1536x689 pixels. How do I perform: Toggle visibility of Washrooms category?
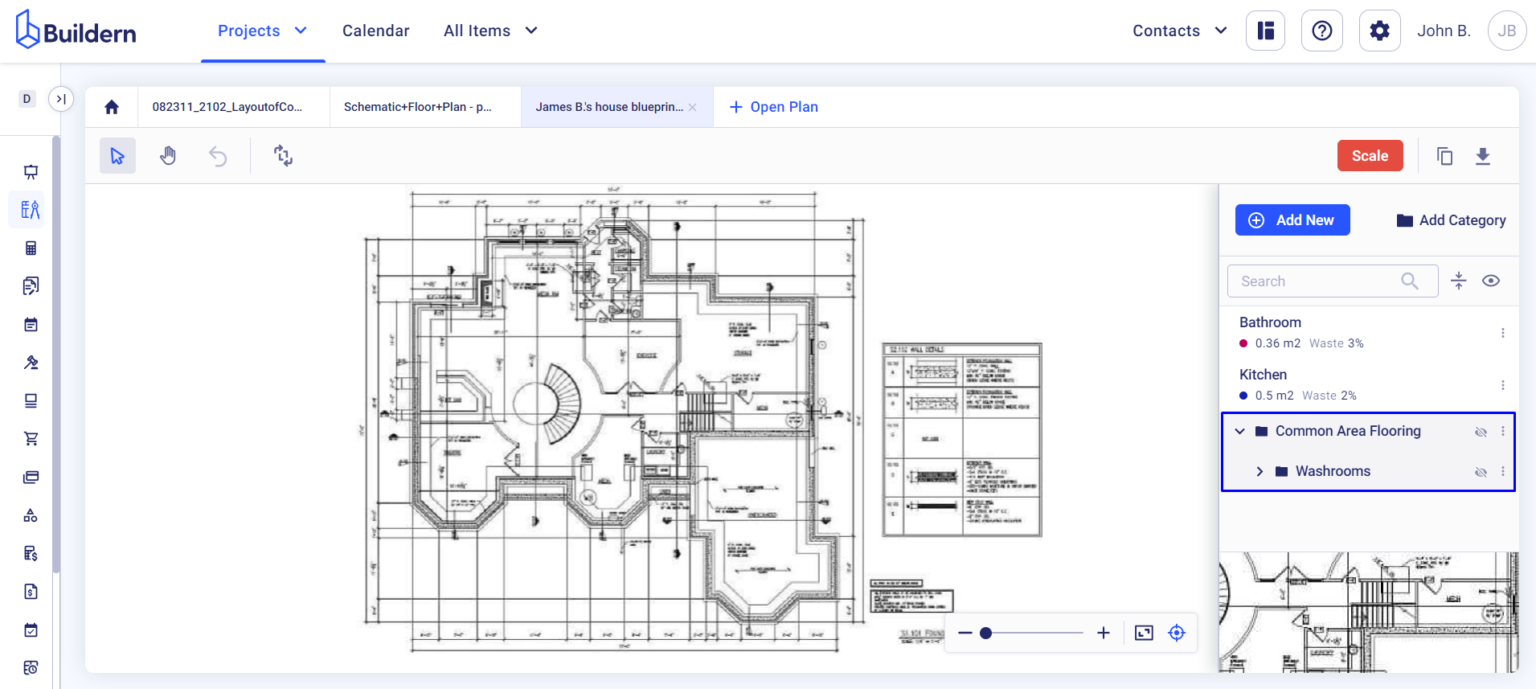click(1481, 472)
